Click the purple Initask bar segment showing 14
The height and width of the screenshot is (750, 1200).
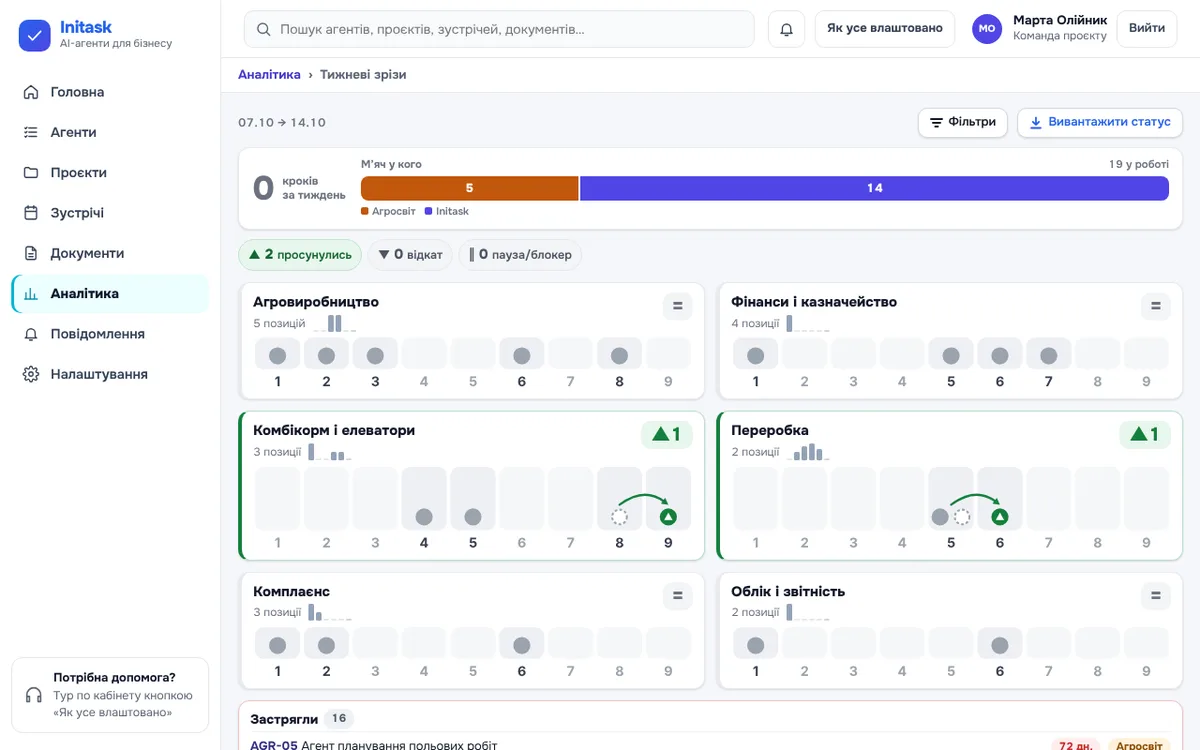tap(875, 188)
